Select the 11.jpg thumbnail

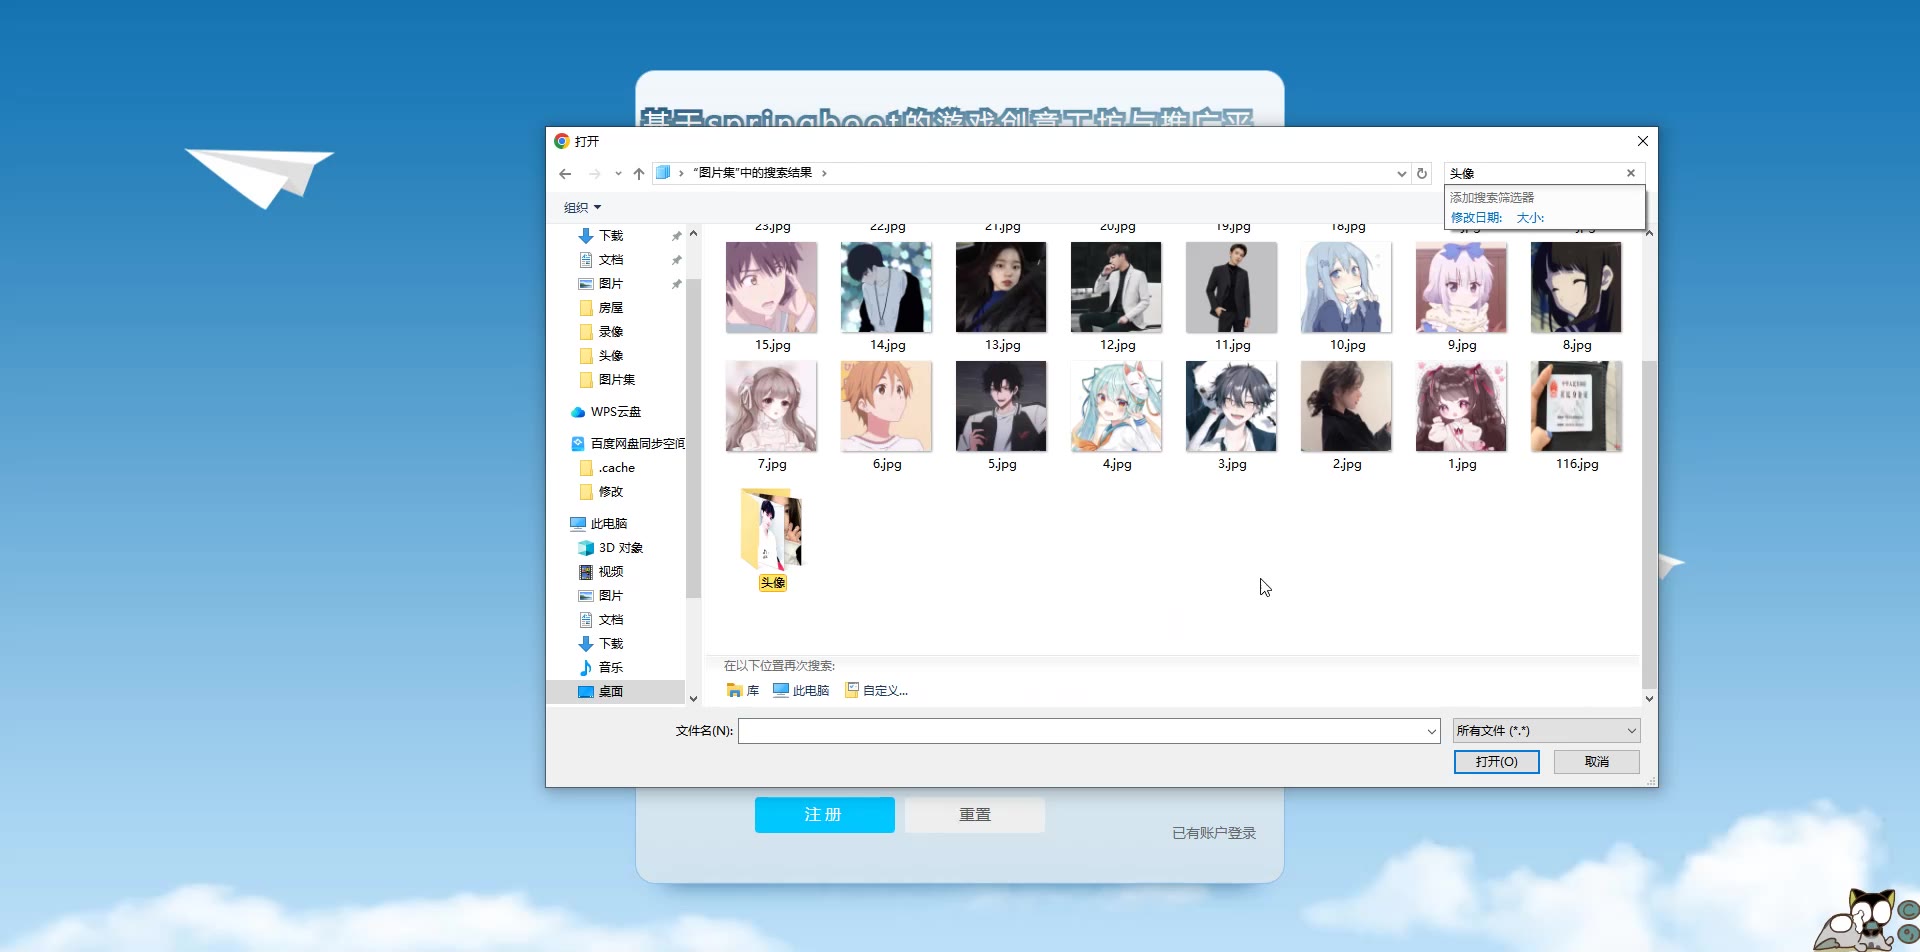pos(1231,287)
